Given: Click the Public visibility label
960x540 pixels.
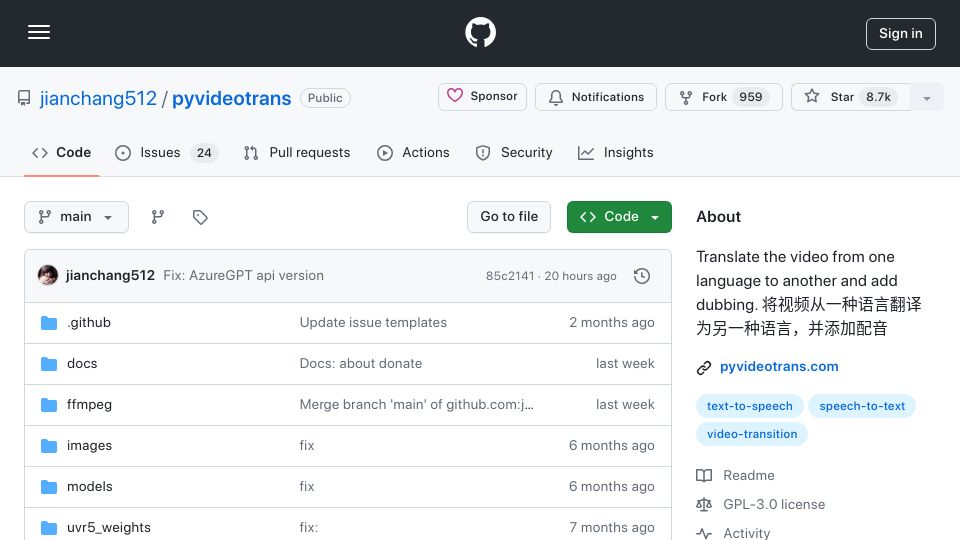Looking at the screenshot, I should point(325,98).
